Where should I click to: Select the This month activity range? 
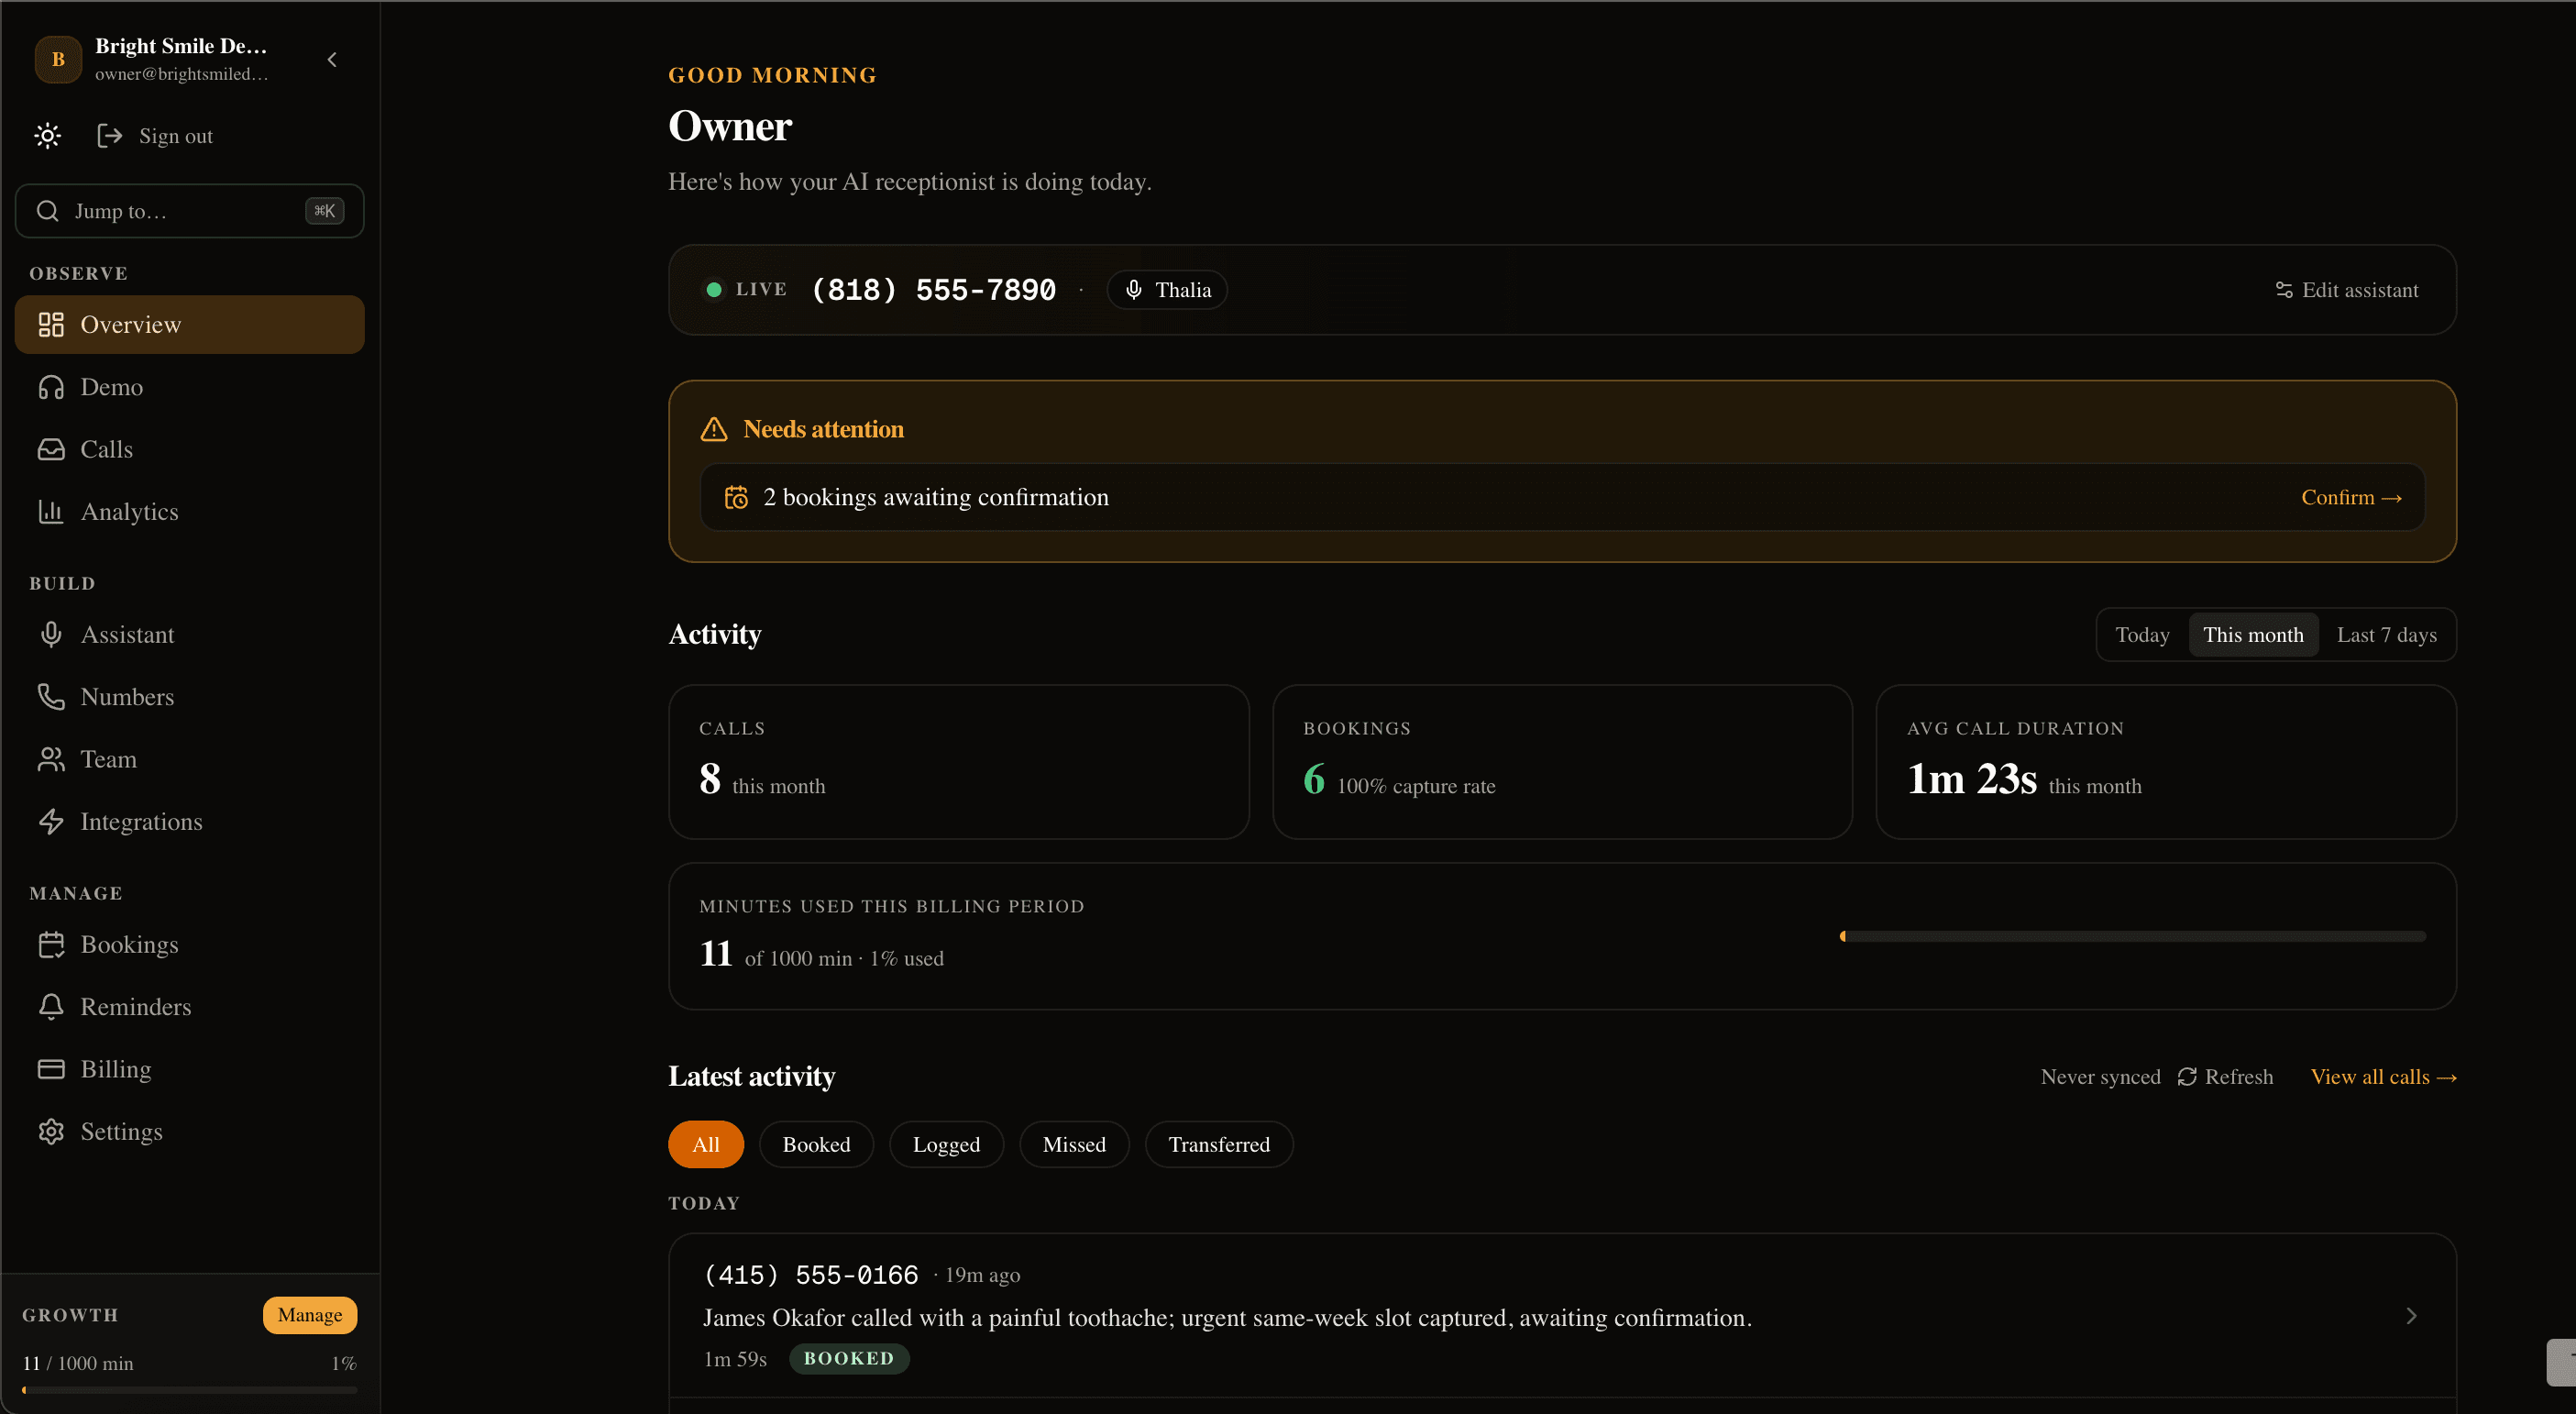pos(2253,635)
